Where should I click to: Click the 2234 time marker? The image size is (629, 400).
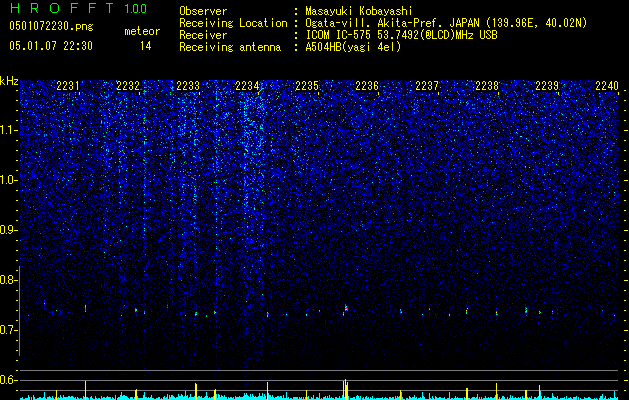[247, 86]
